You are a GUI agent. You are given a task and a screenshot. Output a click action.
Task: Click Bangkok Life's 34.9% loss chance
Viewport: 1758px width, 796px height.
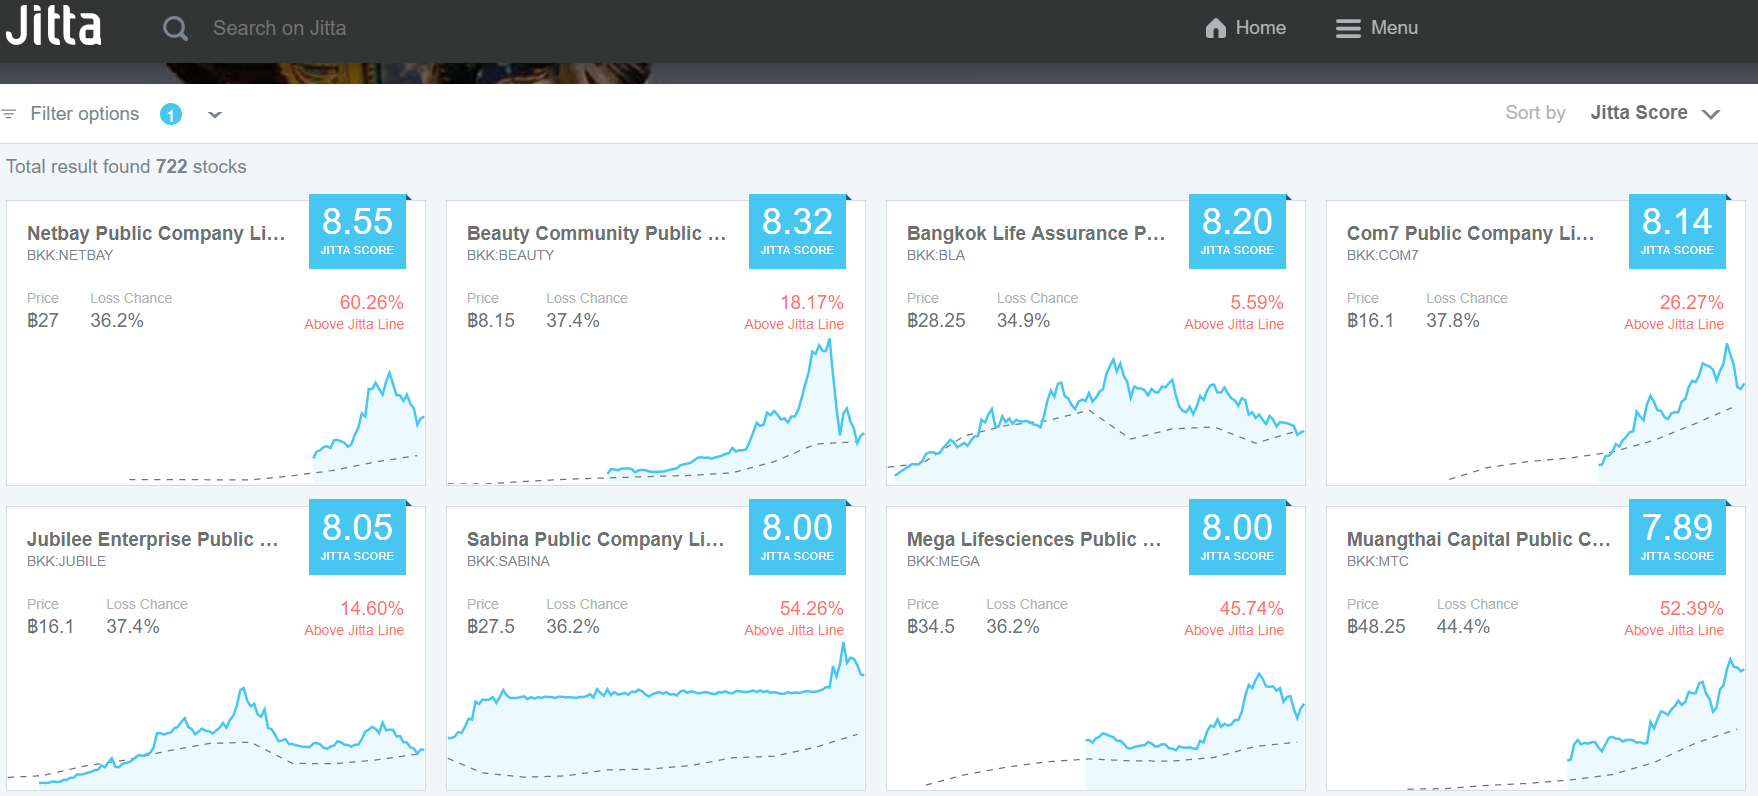click(1023, 321)
